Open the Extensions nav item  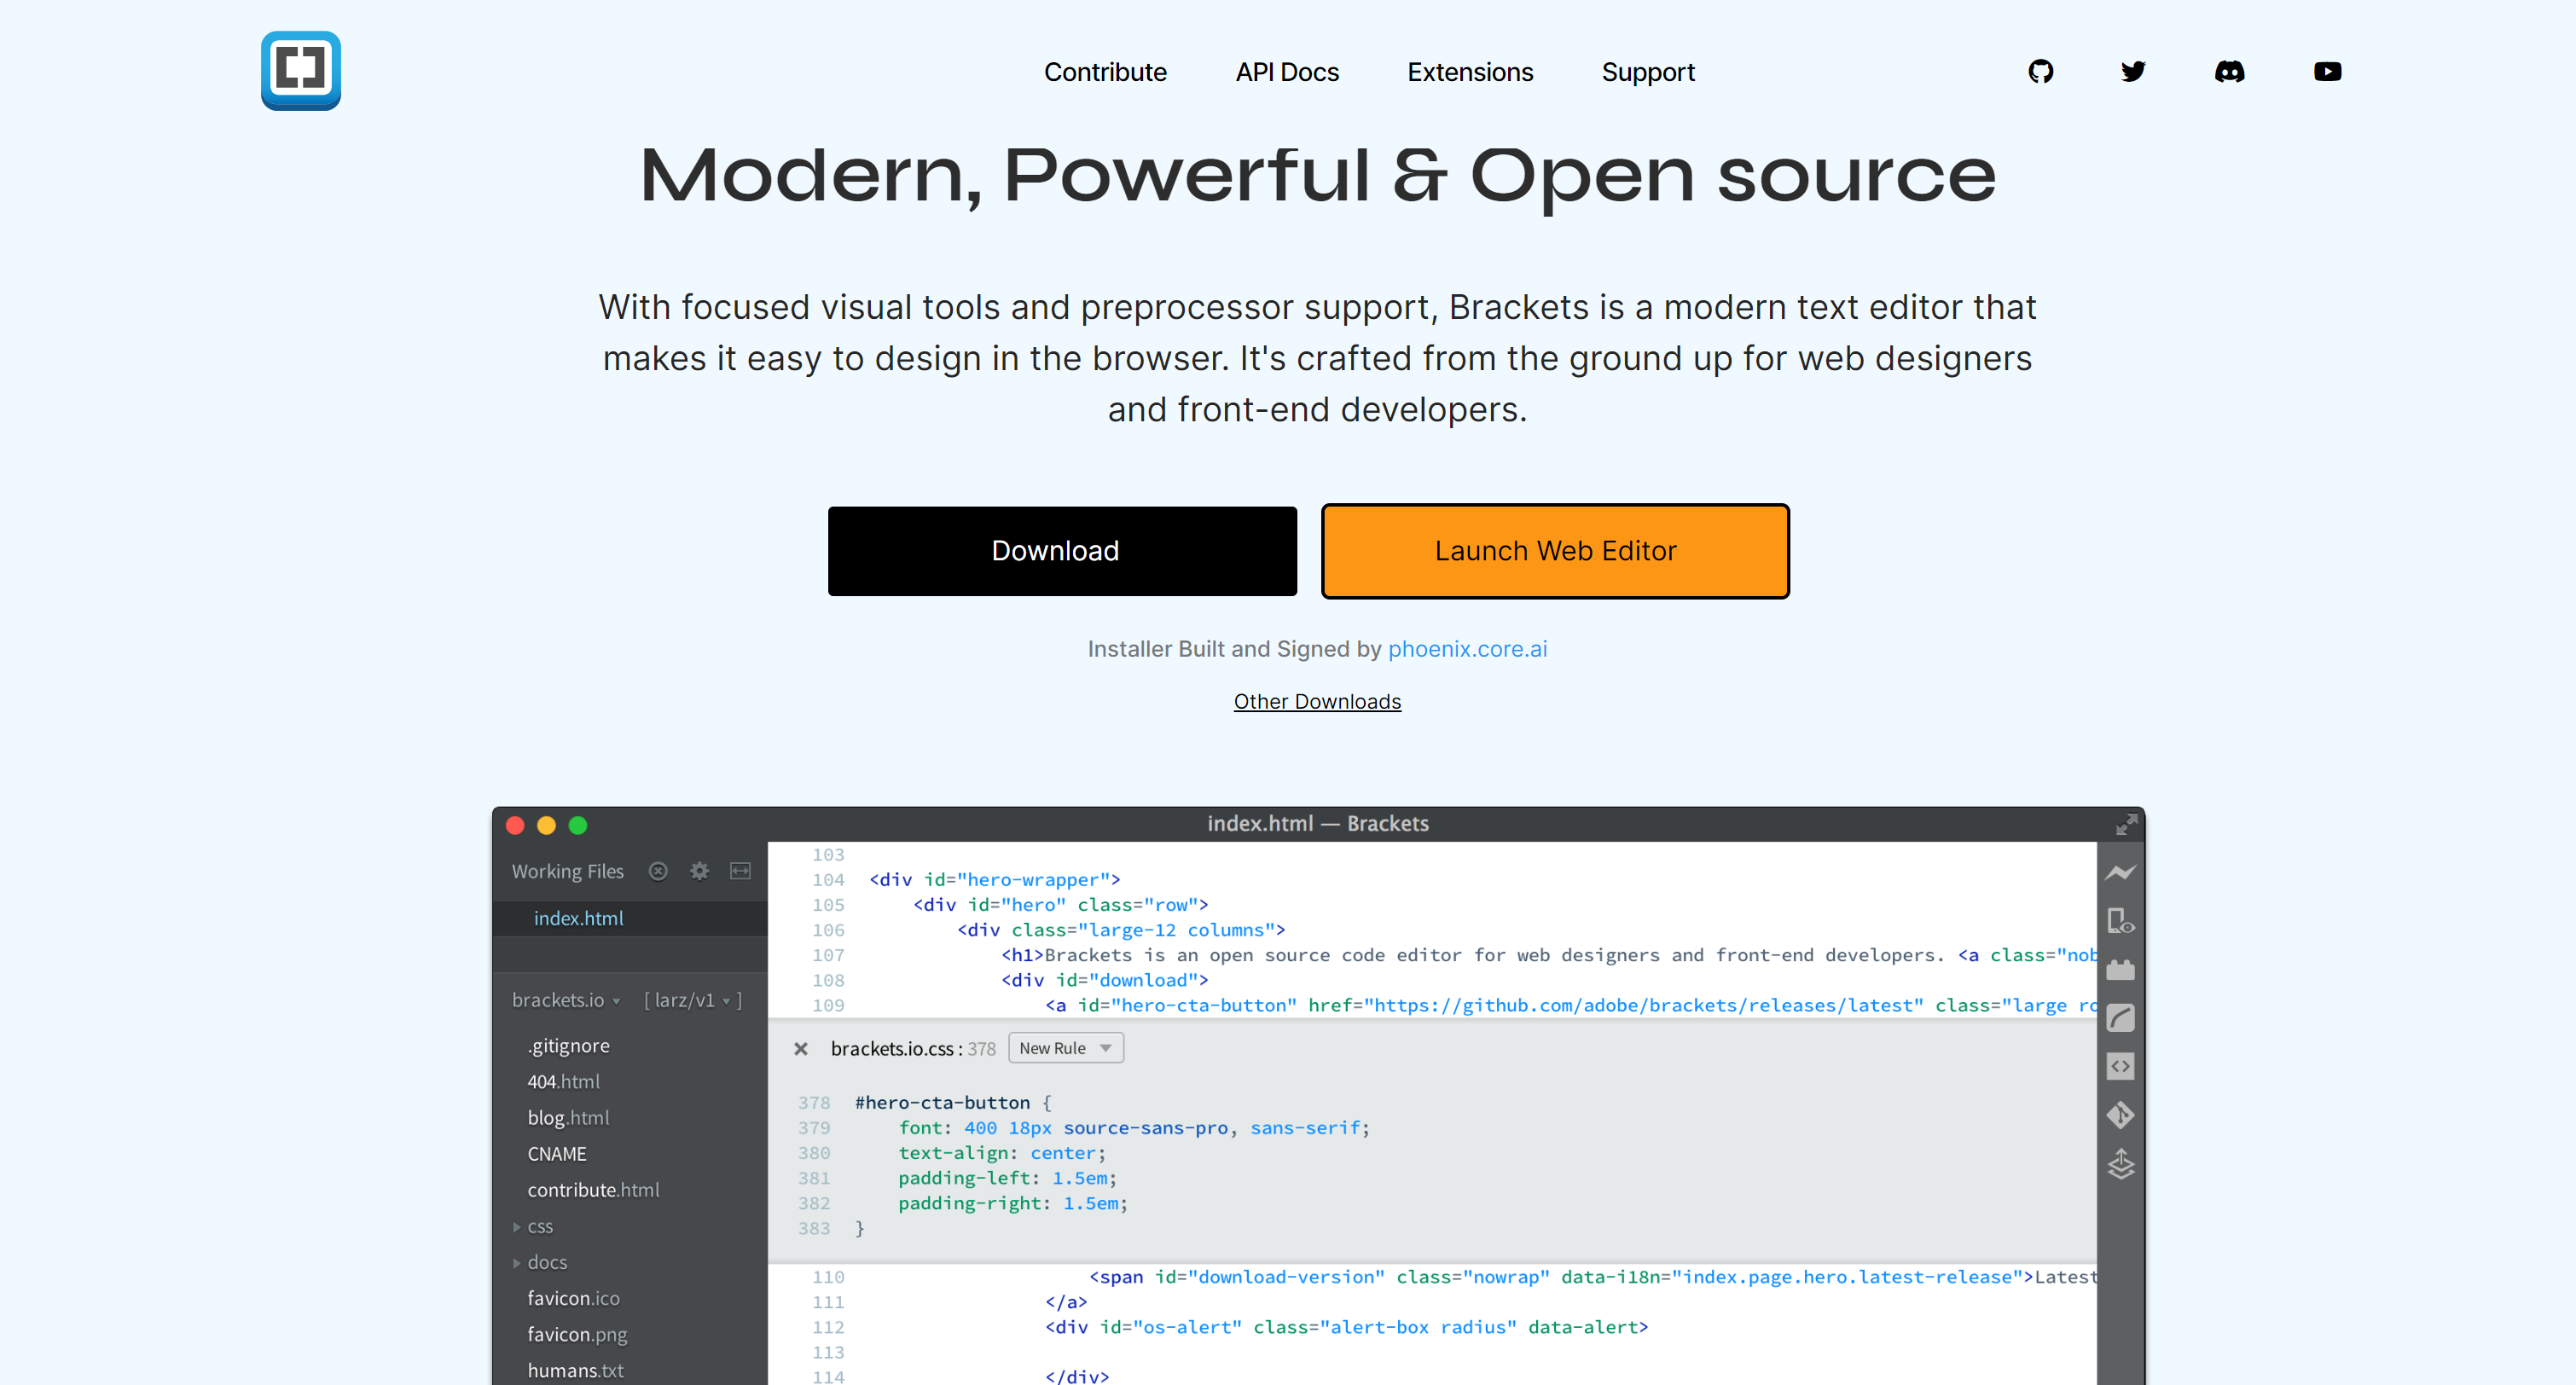(1470, 72)
